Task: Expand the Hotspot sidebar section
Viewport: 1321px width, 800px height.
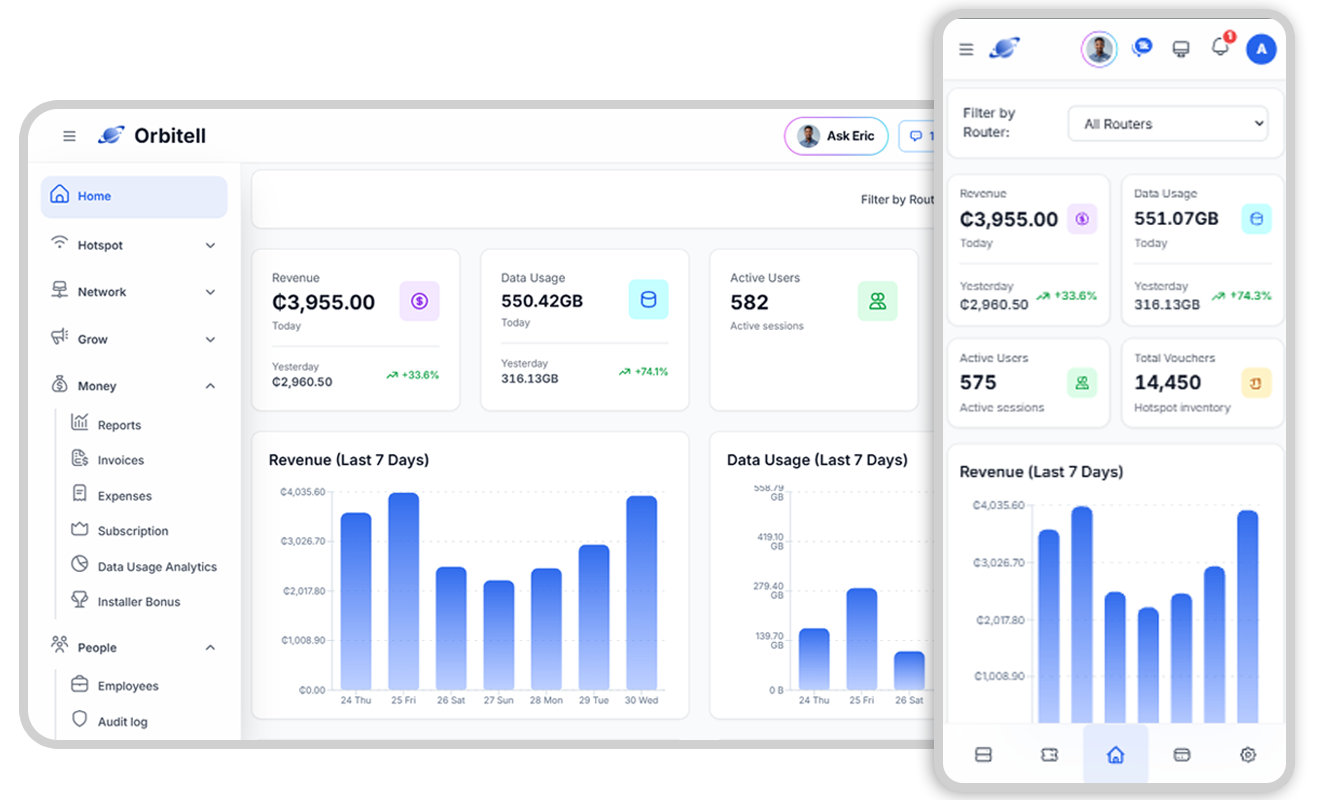Action: tap(134, 245)
